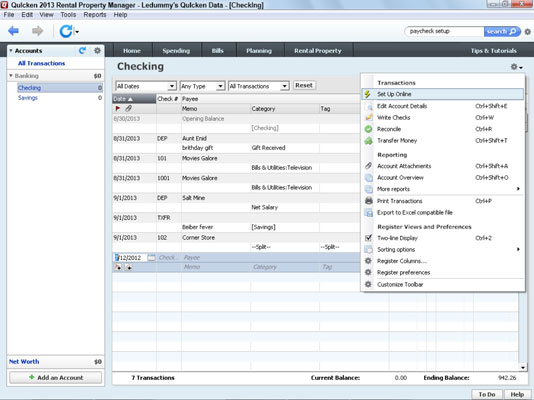Click the new transaction date field
The image size is (534, 400).
click(x=130, y=258)
